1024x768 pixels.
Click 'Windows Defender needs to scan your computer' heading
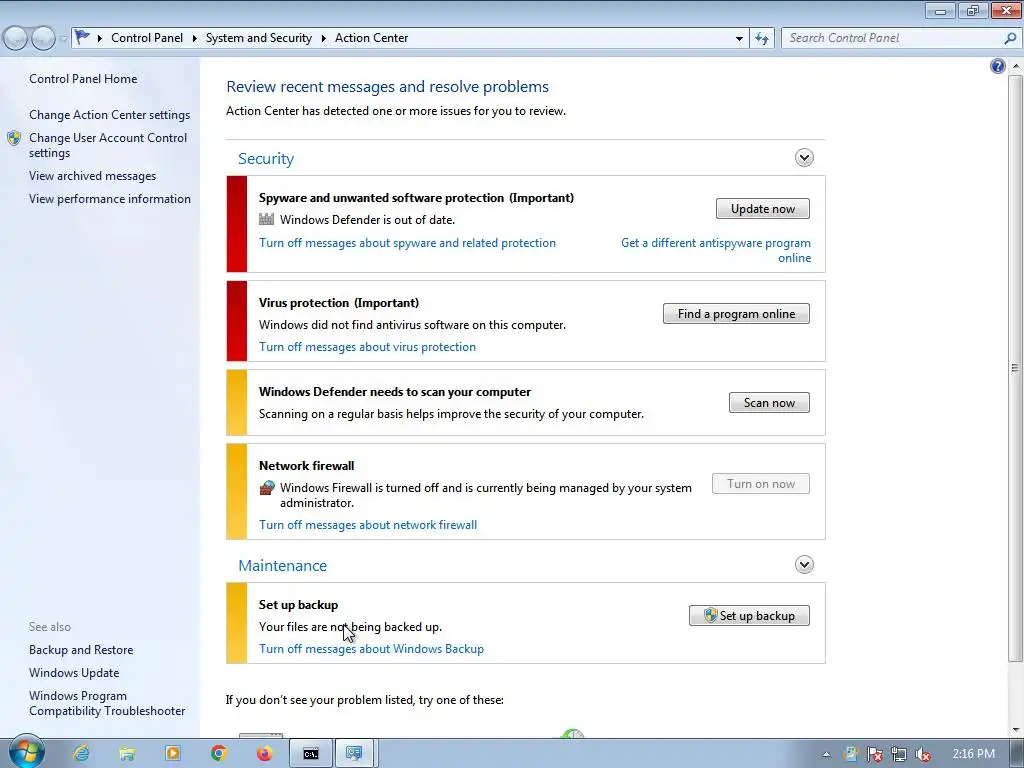394,392
